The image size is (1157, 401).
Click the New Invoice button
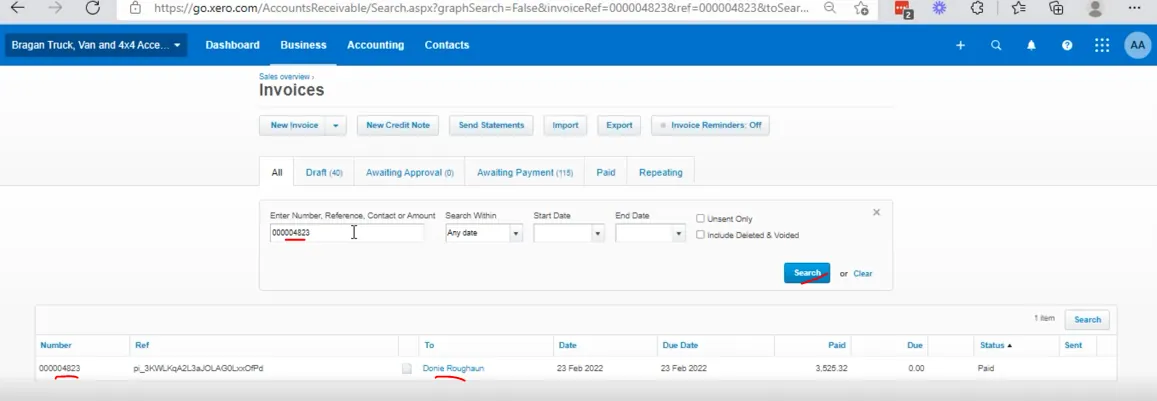point(294,126)
